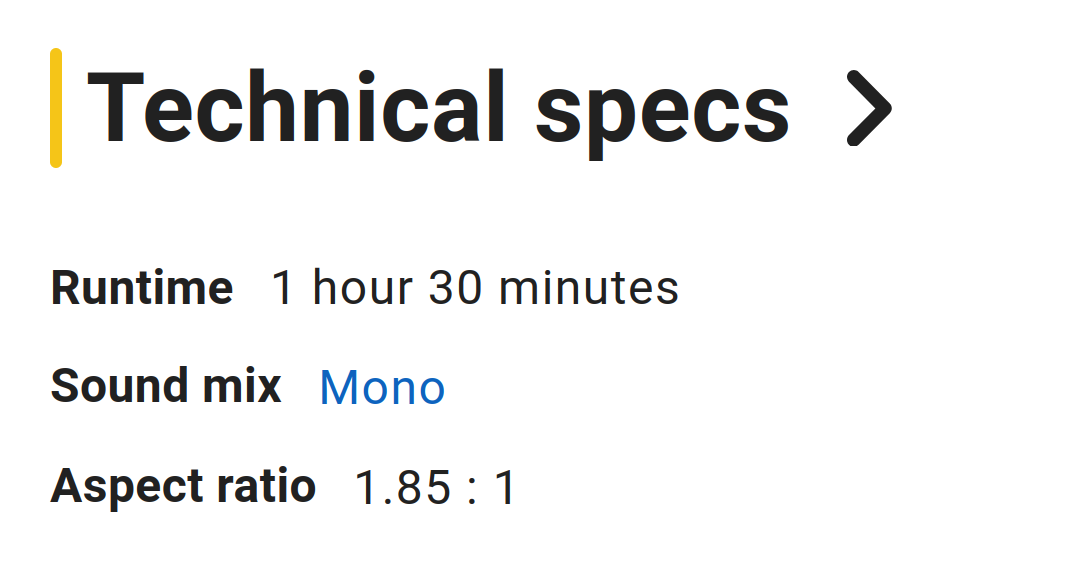Screen dimensions: 1071x568
Task: Click the word minutes in runtime value
Action: [589, 287]
